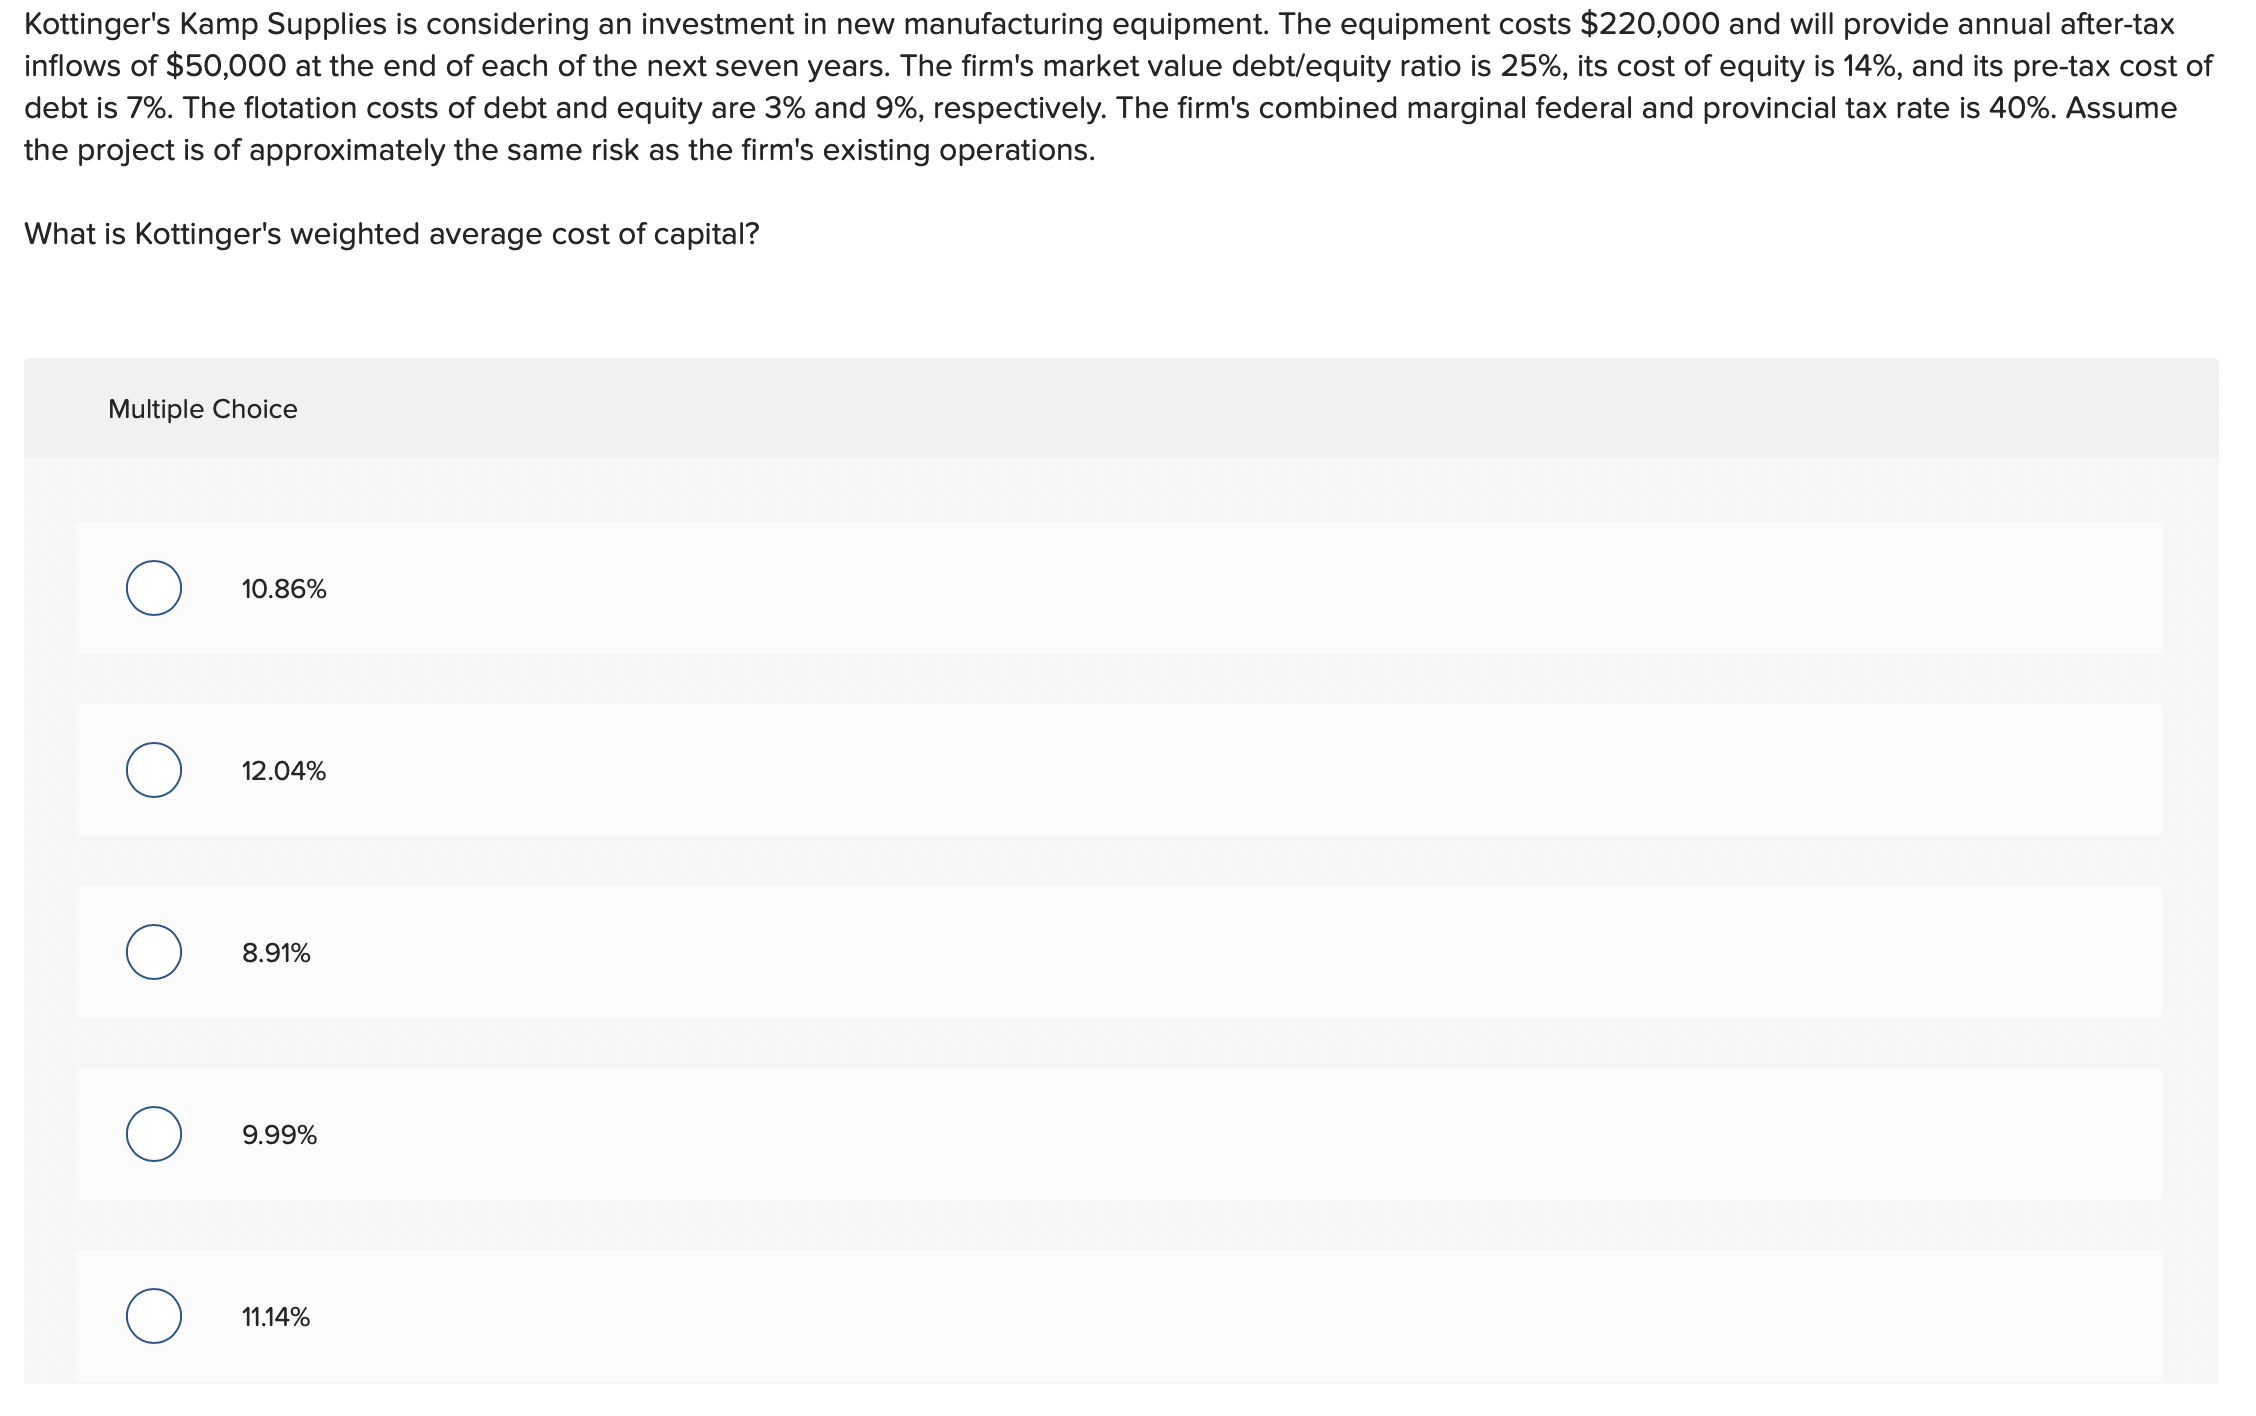Click the Multiple Choice header

click(201, 408)
